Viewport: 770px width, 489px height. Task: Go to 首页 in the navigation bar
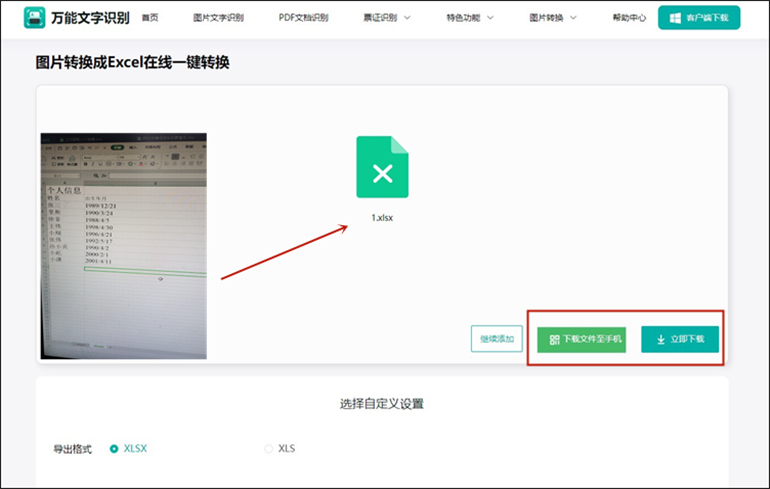150,18
